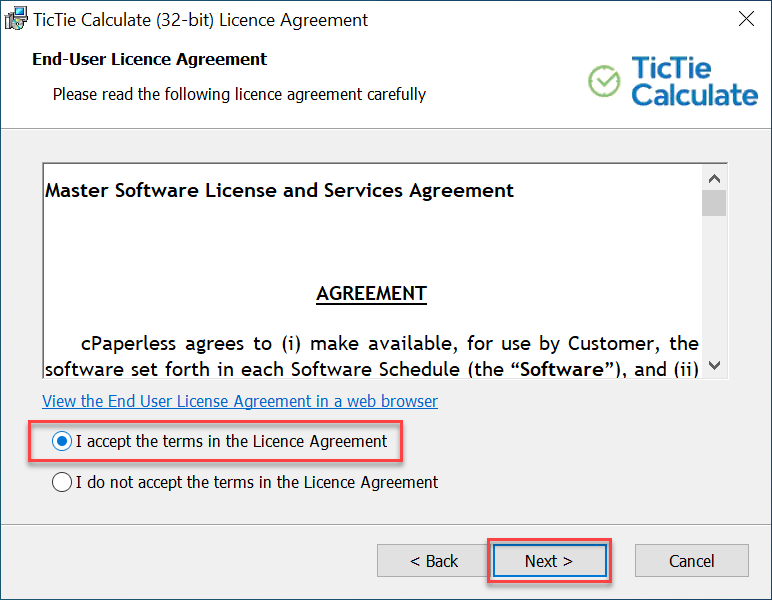Screen dimensions: 772x600
Task: Proceed with the Next button
Action: (x=549, y=561)
